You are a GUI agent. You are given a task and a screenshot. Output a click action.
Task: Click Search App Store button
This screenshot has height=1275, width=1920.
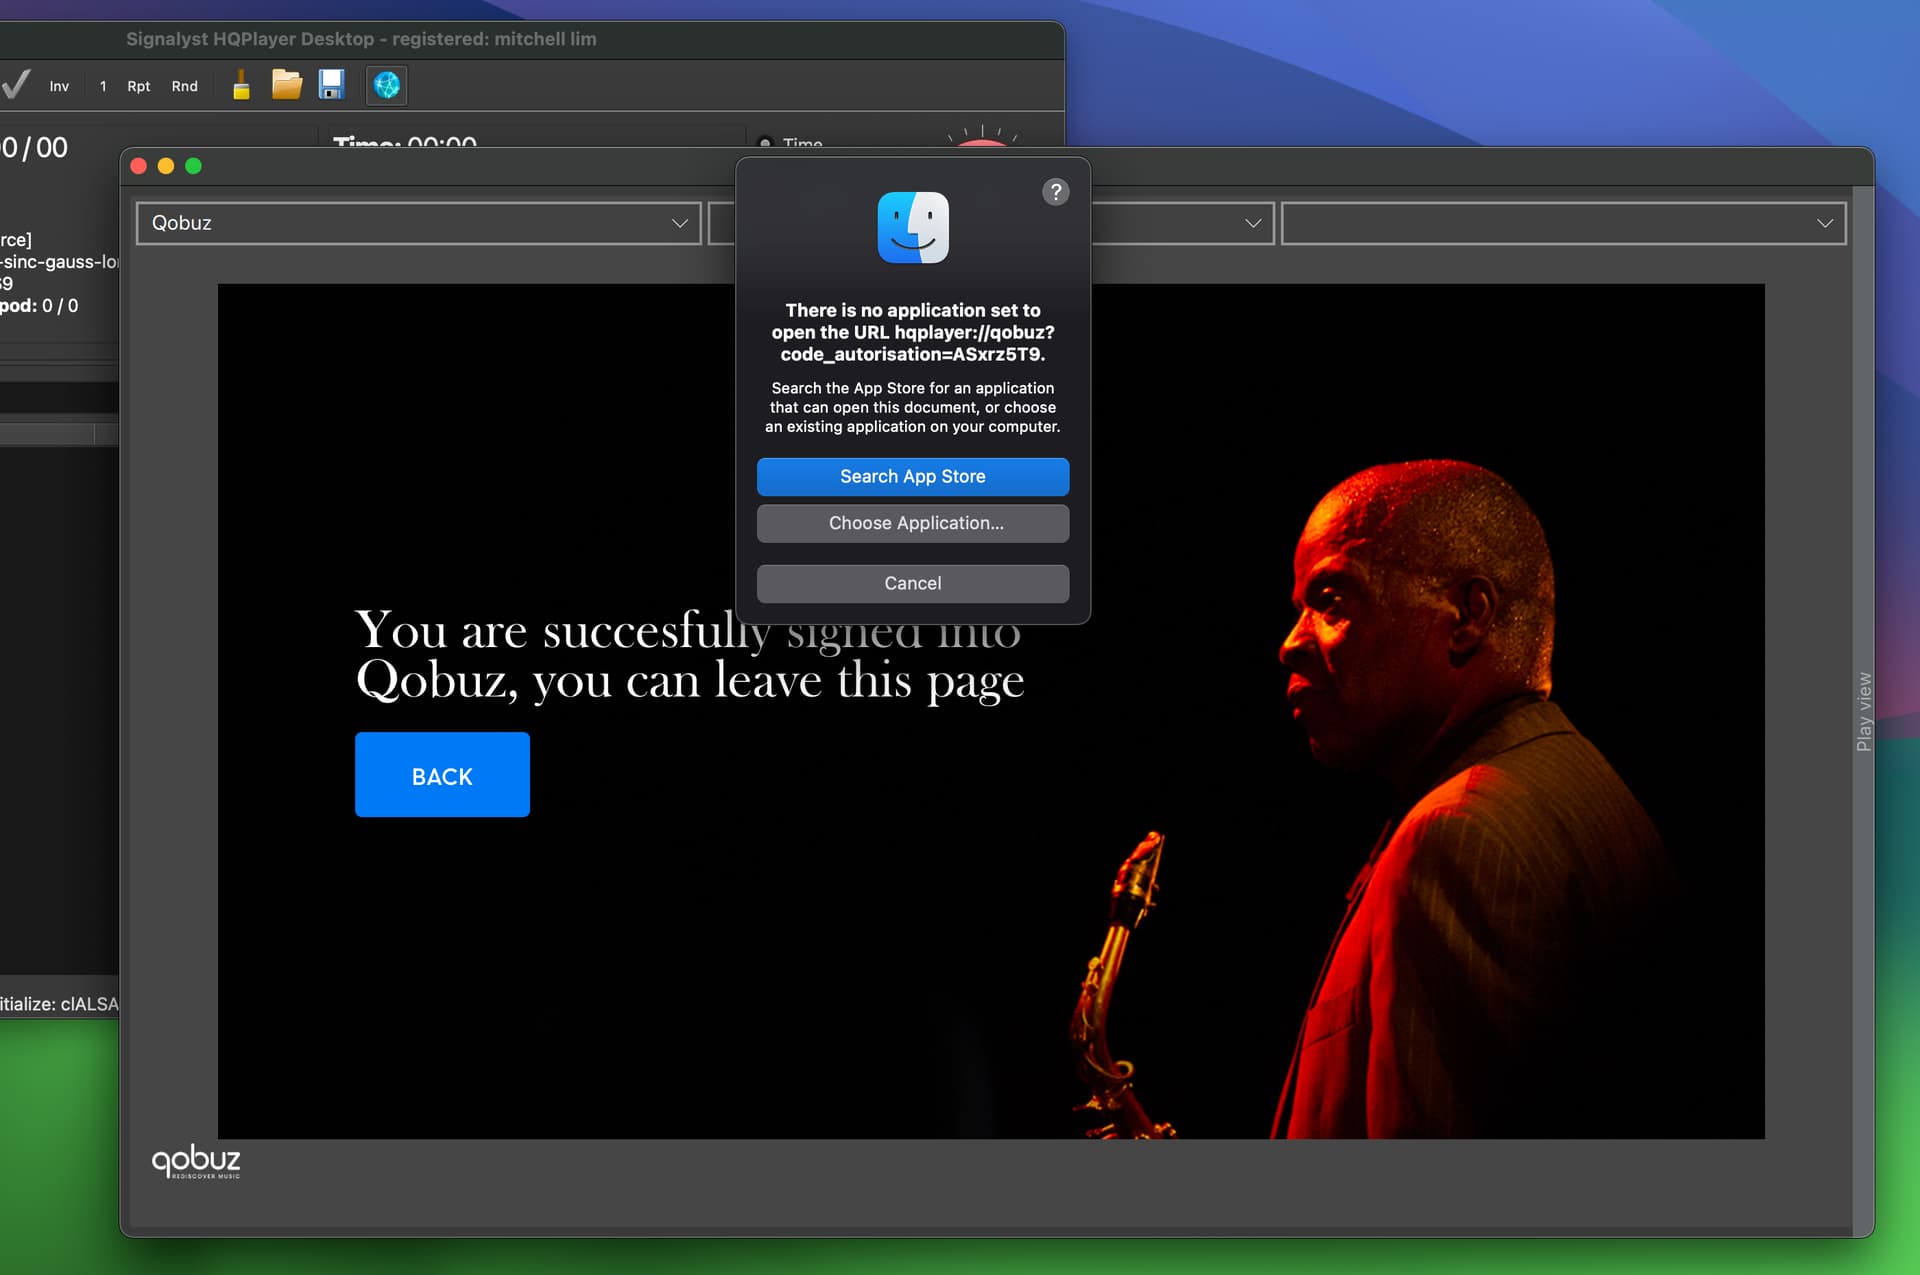click(913, 477)
